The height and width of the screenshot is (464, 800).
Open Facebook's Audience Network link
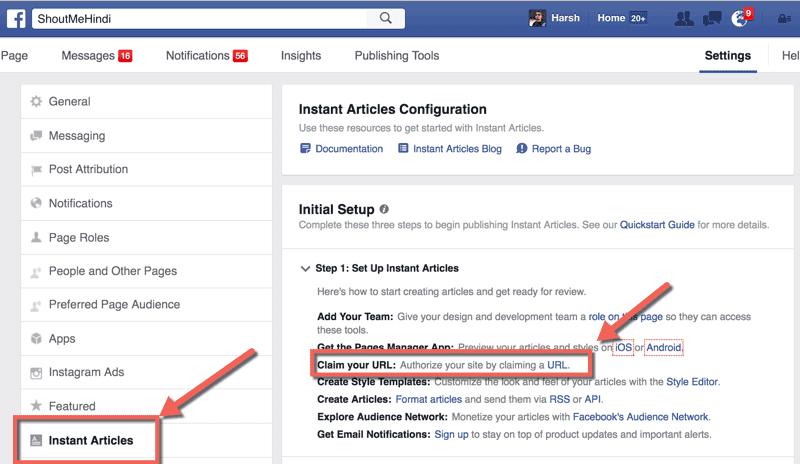(641, 417)
